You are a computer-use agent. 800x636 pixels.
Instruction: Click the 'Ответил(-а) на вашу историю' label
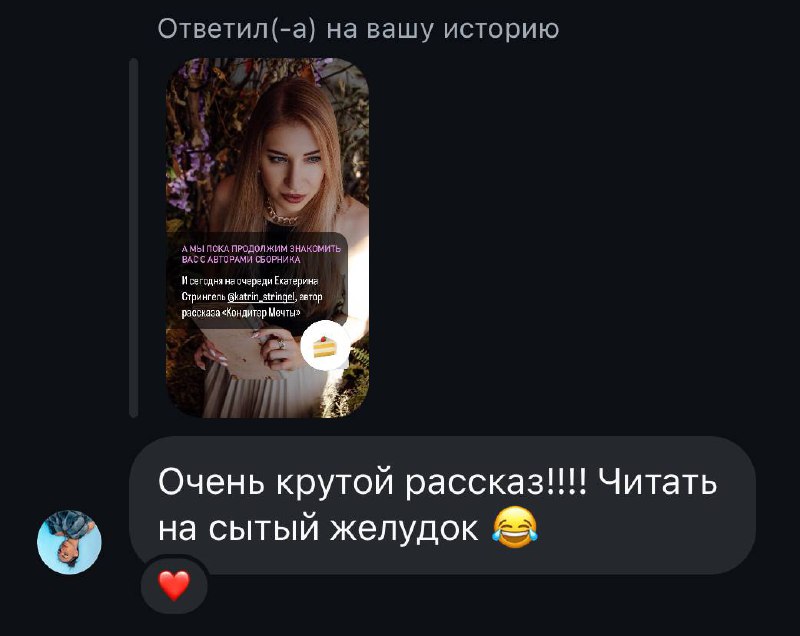[358, 29]
